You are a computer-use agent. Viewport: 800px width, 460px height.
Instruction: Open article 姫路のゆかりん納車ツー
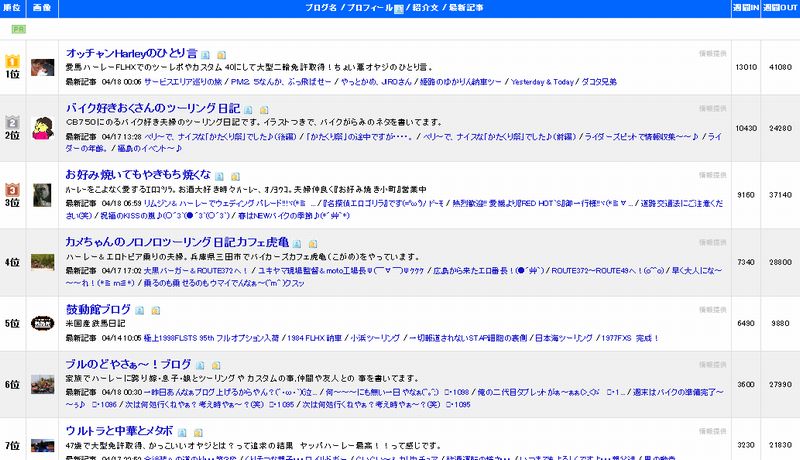click(x=461, y=82)
